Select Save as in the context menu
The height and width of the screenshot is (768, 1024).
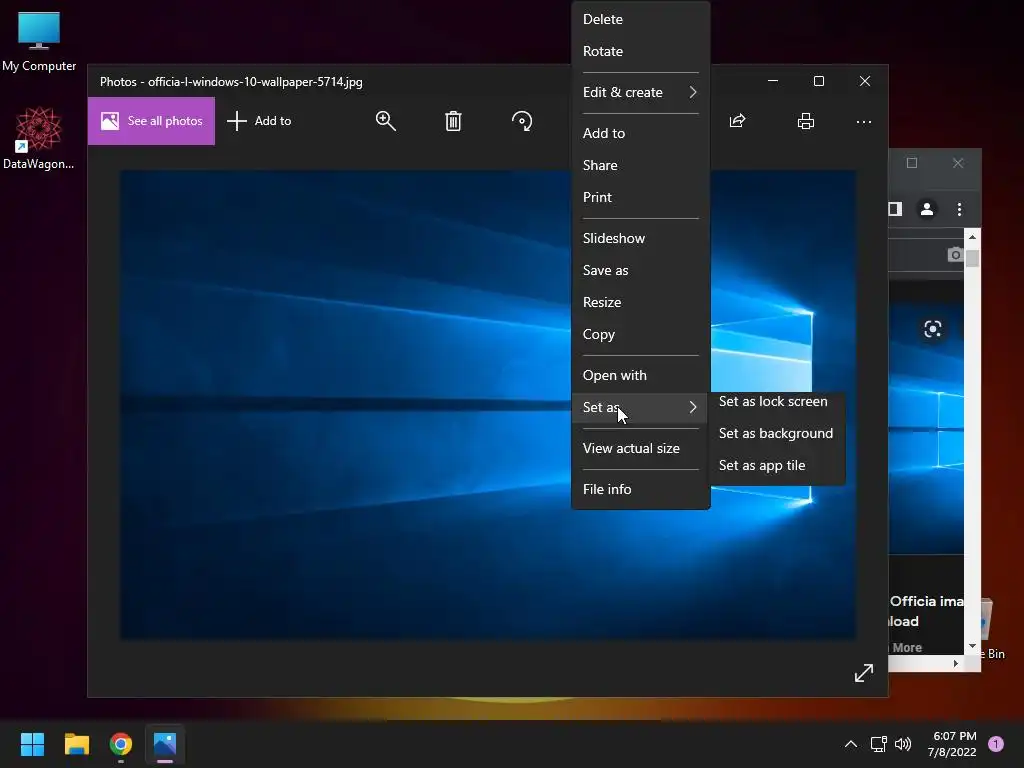pos(641,270)
